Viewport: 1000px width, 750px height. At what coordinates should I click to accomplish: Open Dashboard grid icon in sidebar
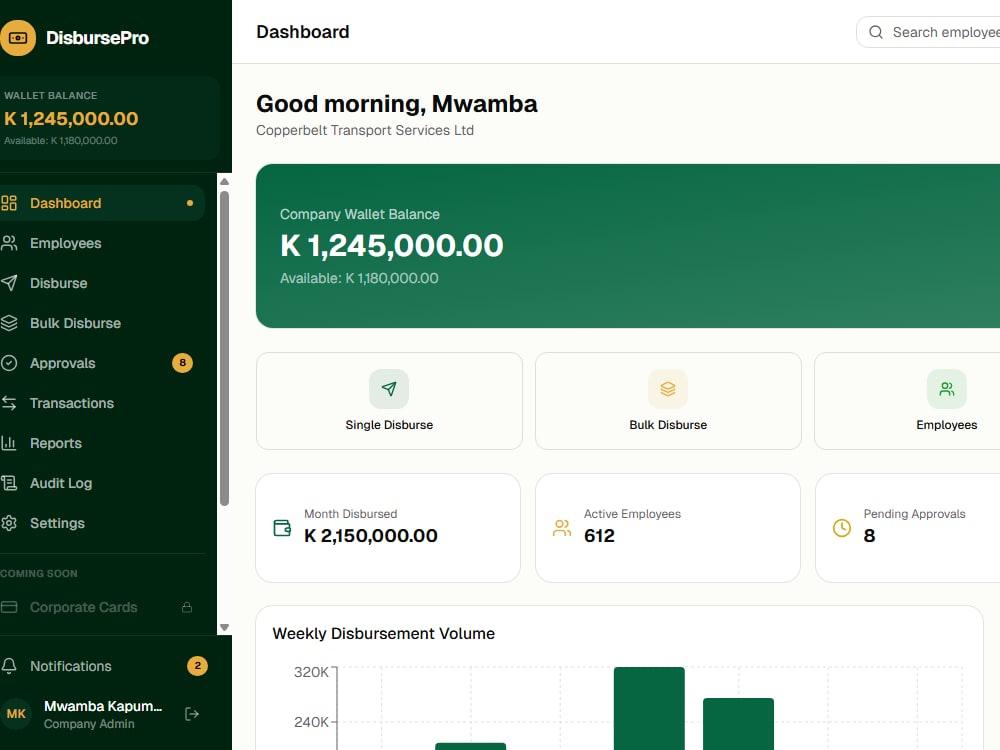coord(9,203)
